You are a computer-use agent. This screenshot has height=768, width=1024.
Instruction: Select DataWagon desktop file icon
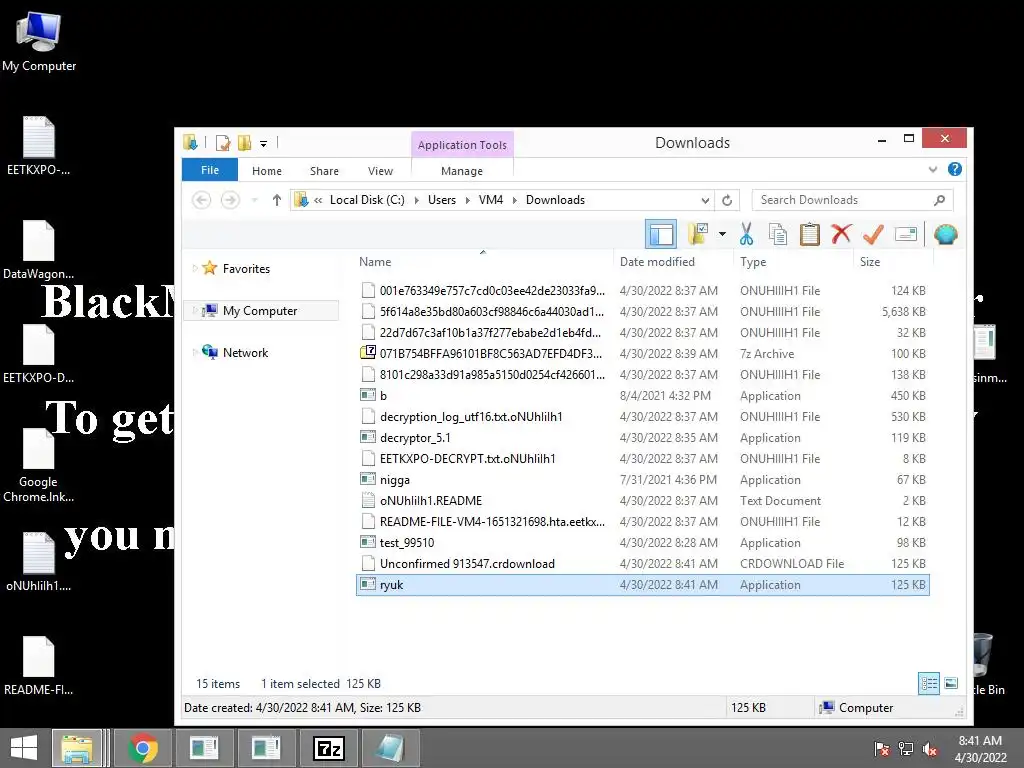pos(39,250)
